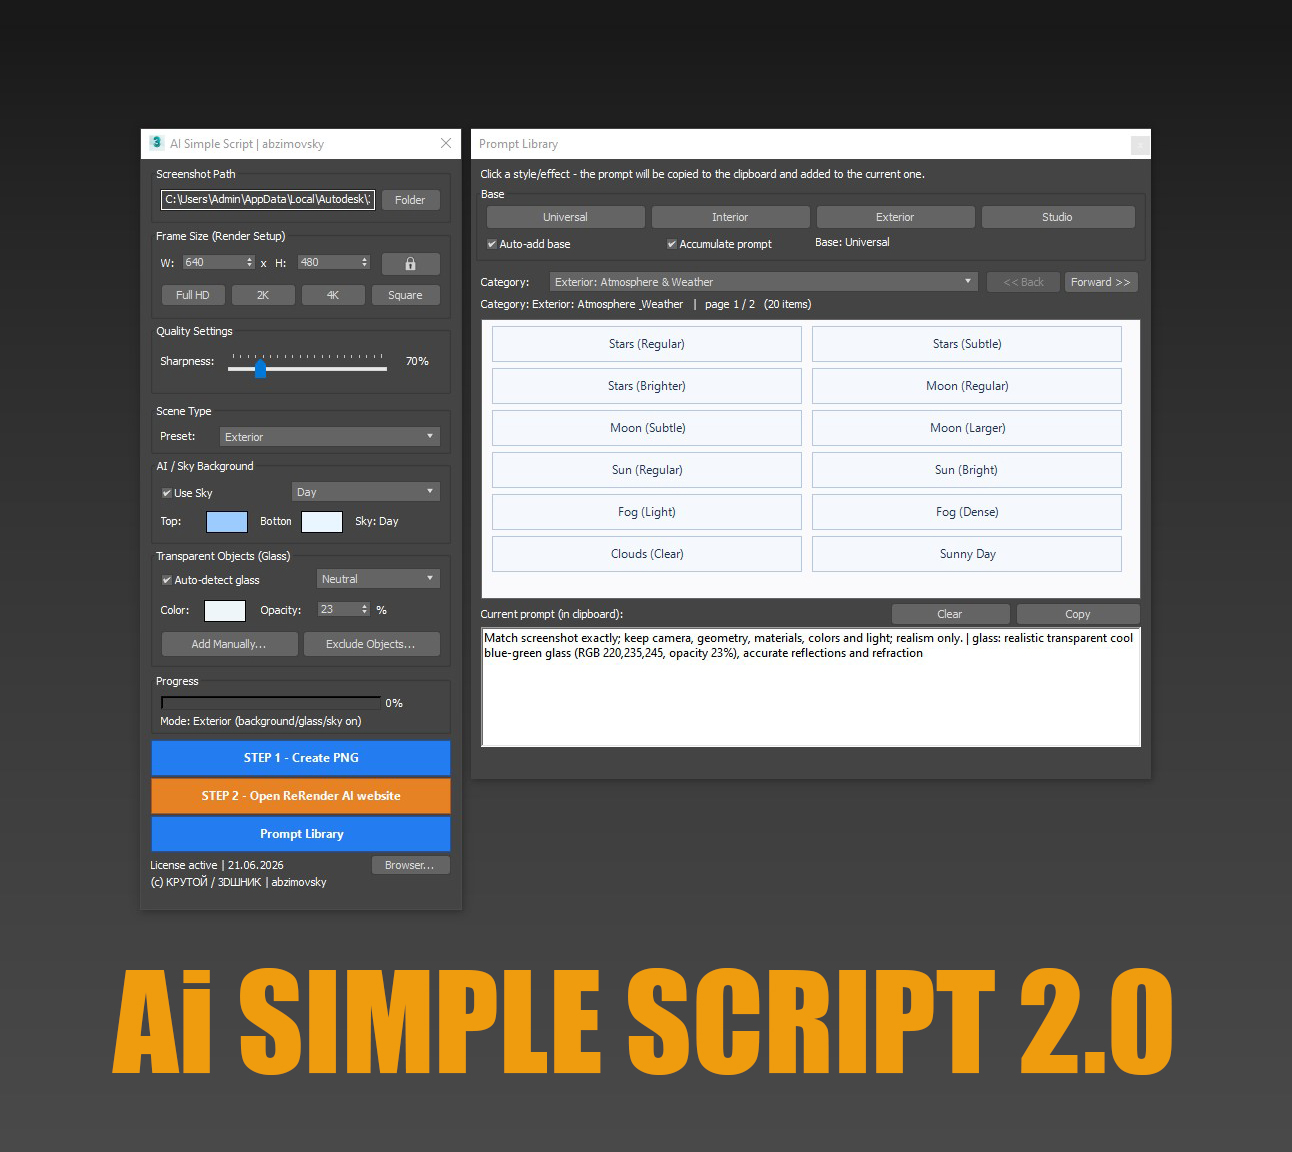Click the height spinner arrows
The image size is (1292, 1152).
[364, 262]
